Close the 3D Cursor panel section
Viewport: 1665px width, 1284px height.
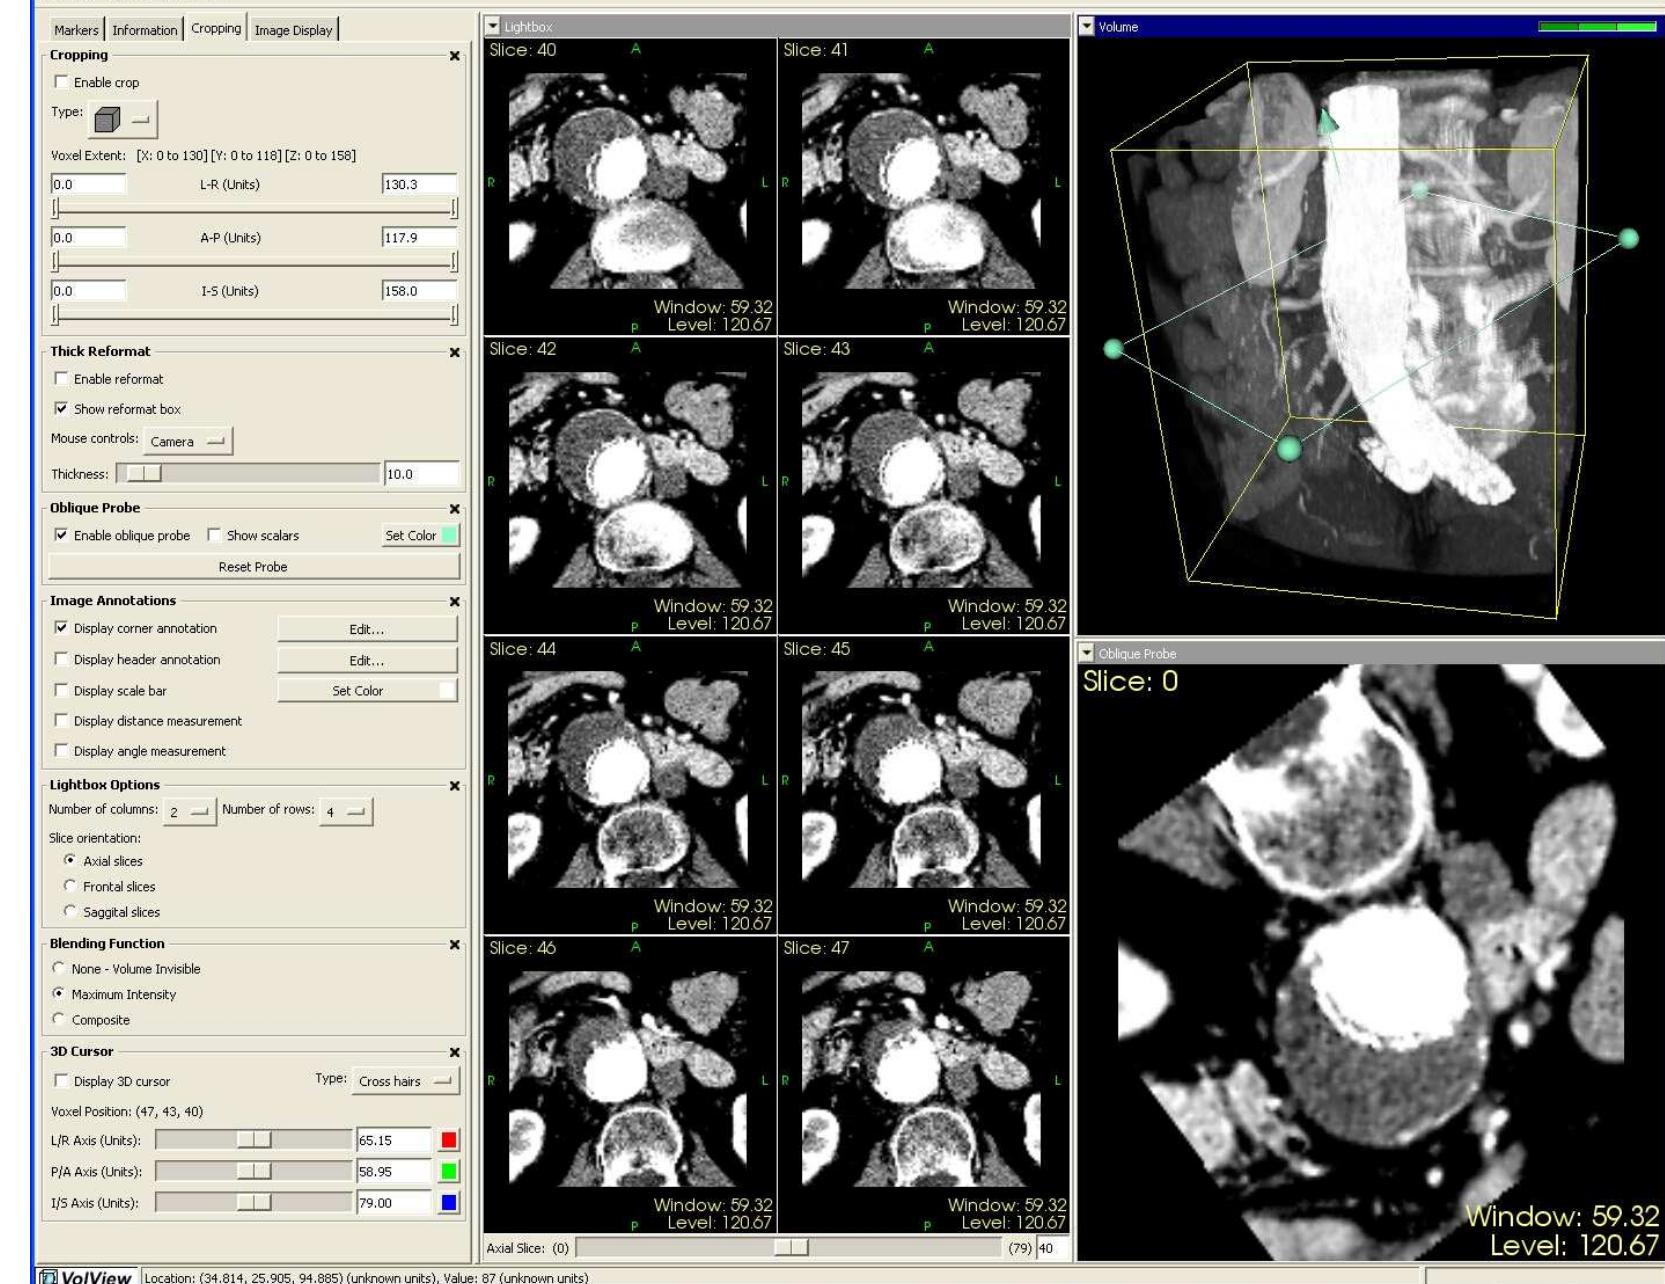[x=455, y=1053]
